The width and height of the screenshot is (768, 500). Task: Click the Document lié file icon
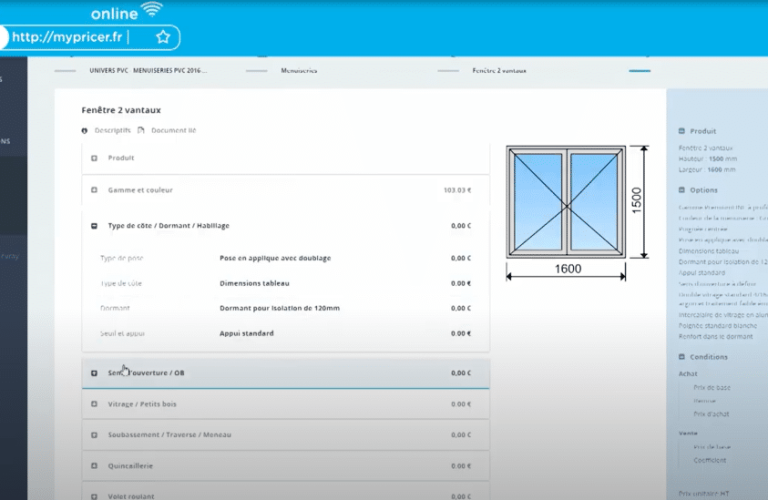pos(141,130)
